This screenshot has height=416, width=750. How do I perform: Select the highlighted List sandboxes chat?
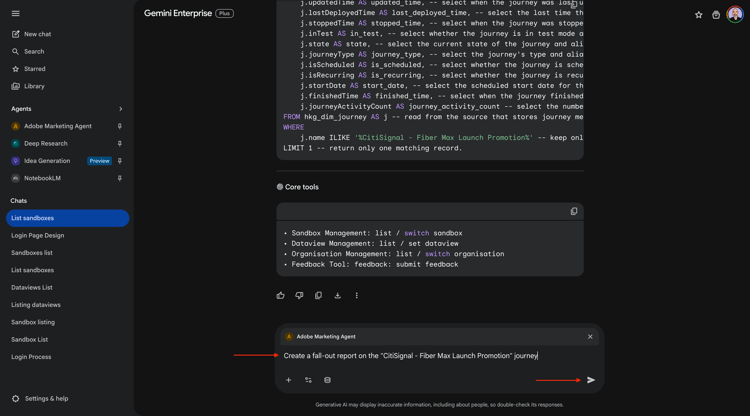(x=67, y=218)
